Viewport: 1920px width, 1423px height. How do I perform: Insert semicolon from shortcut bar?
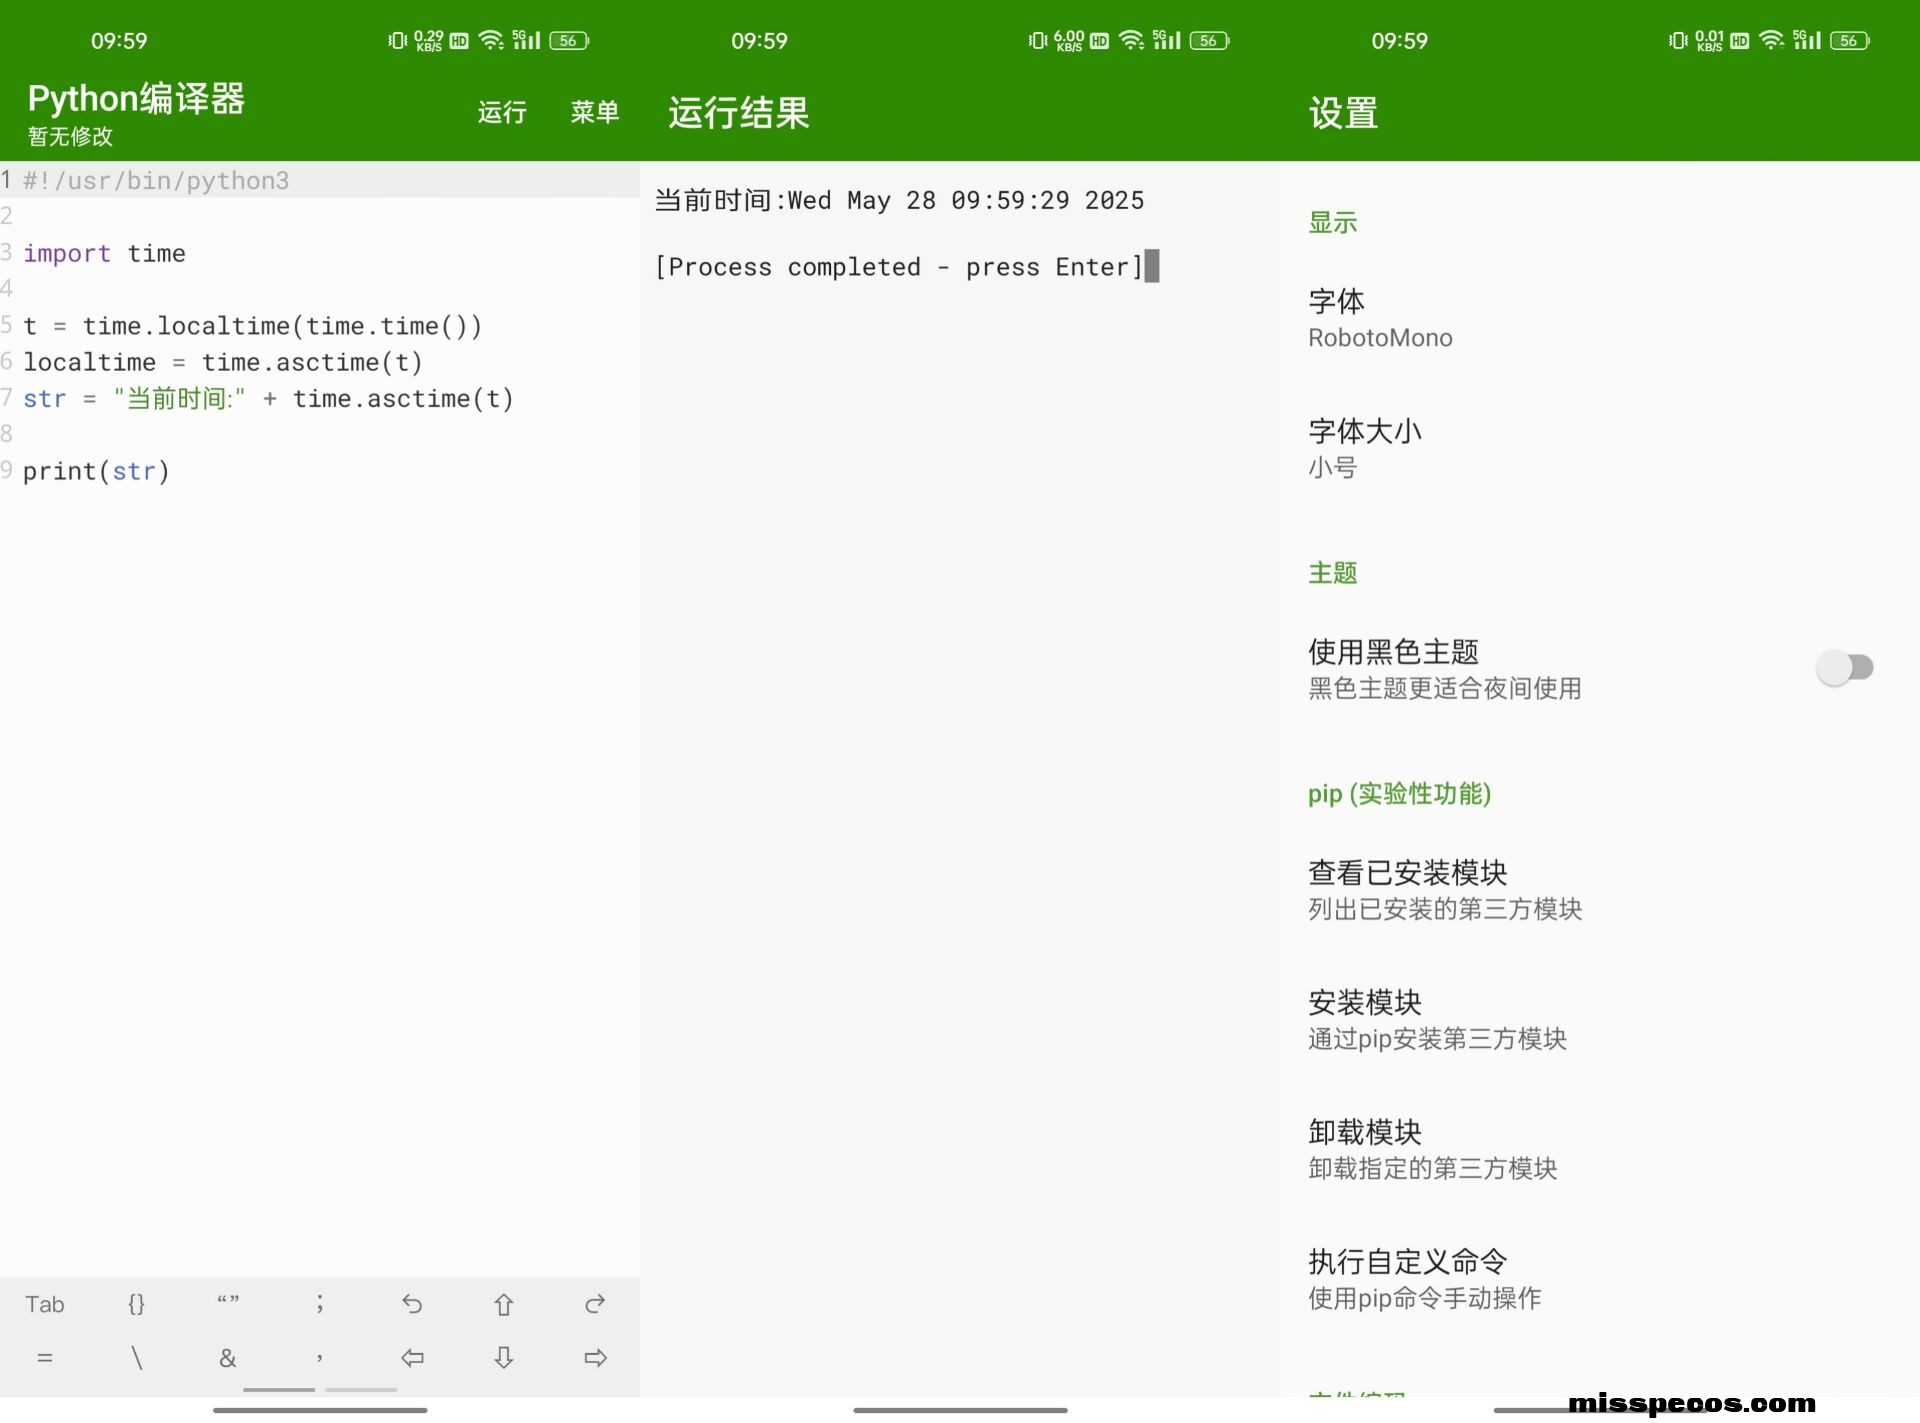click(x=320, y=1303)
